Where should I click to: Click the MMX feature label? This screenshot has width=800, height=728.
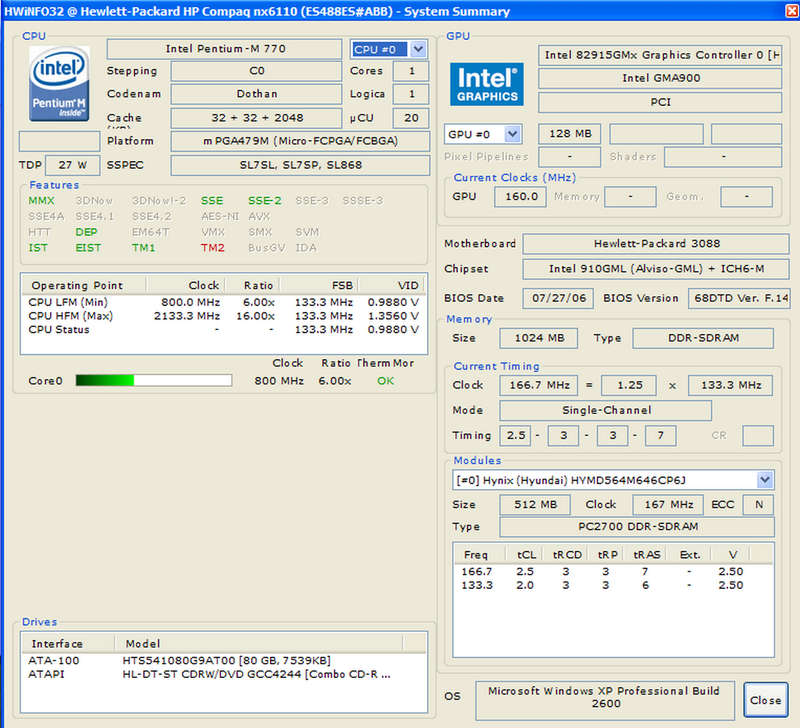[41, 201]
